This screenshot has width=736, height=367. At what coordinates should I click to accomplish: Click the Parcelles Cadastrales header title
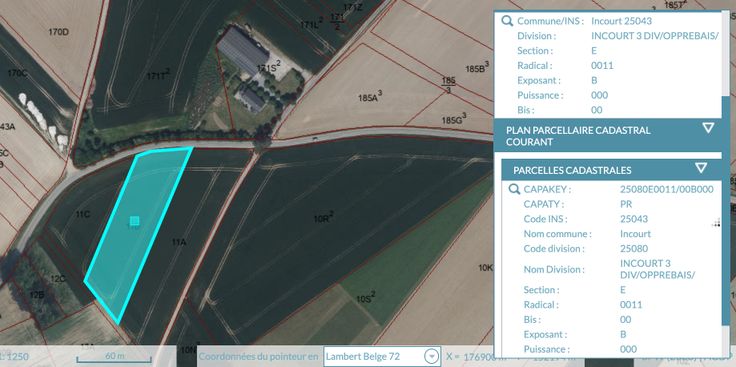(x=572, y=170)
